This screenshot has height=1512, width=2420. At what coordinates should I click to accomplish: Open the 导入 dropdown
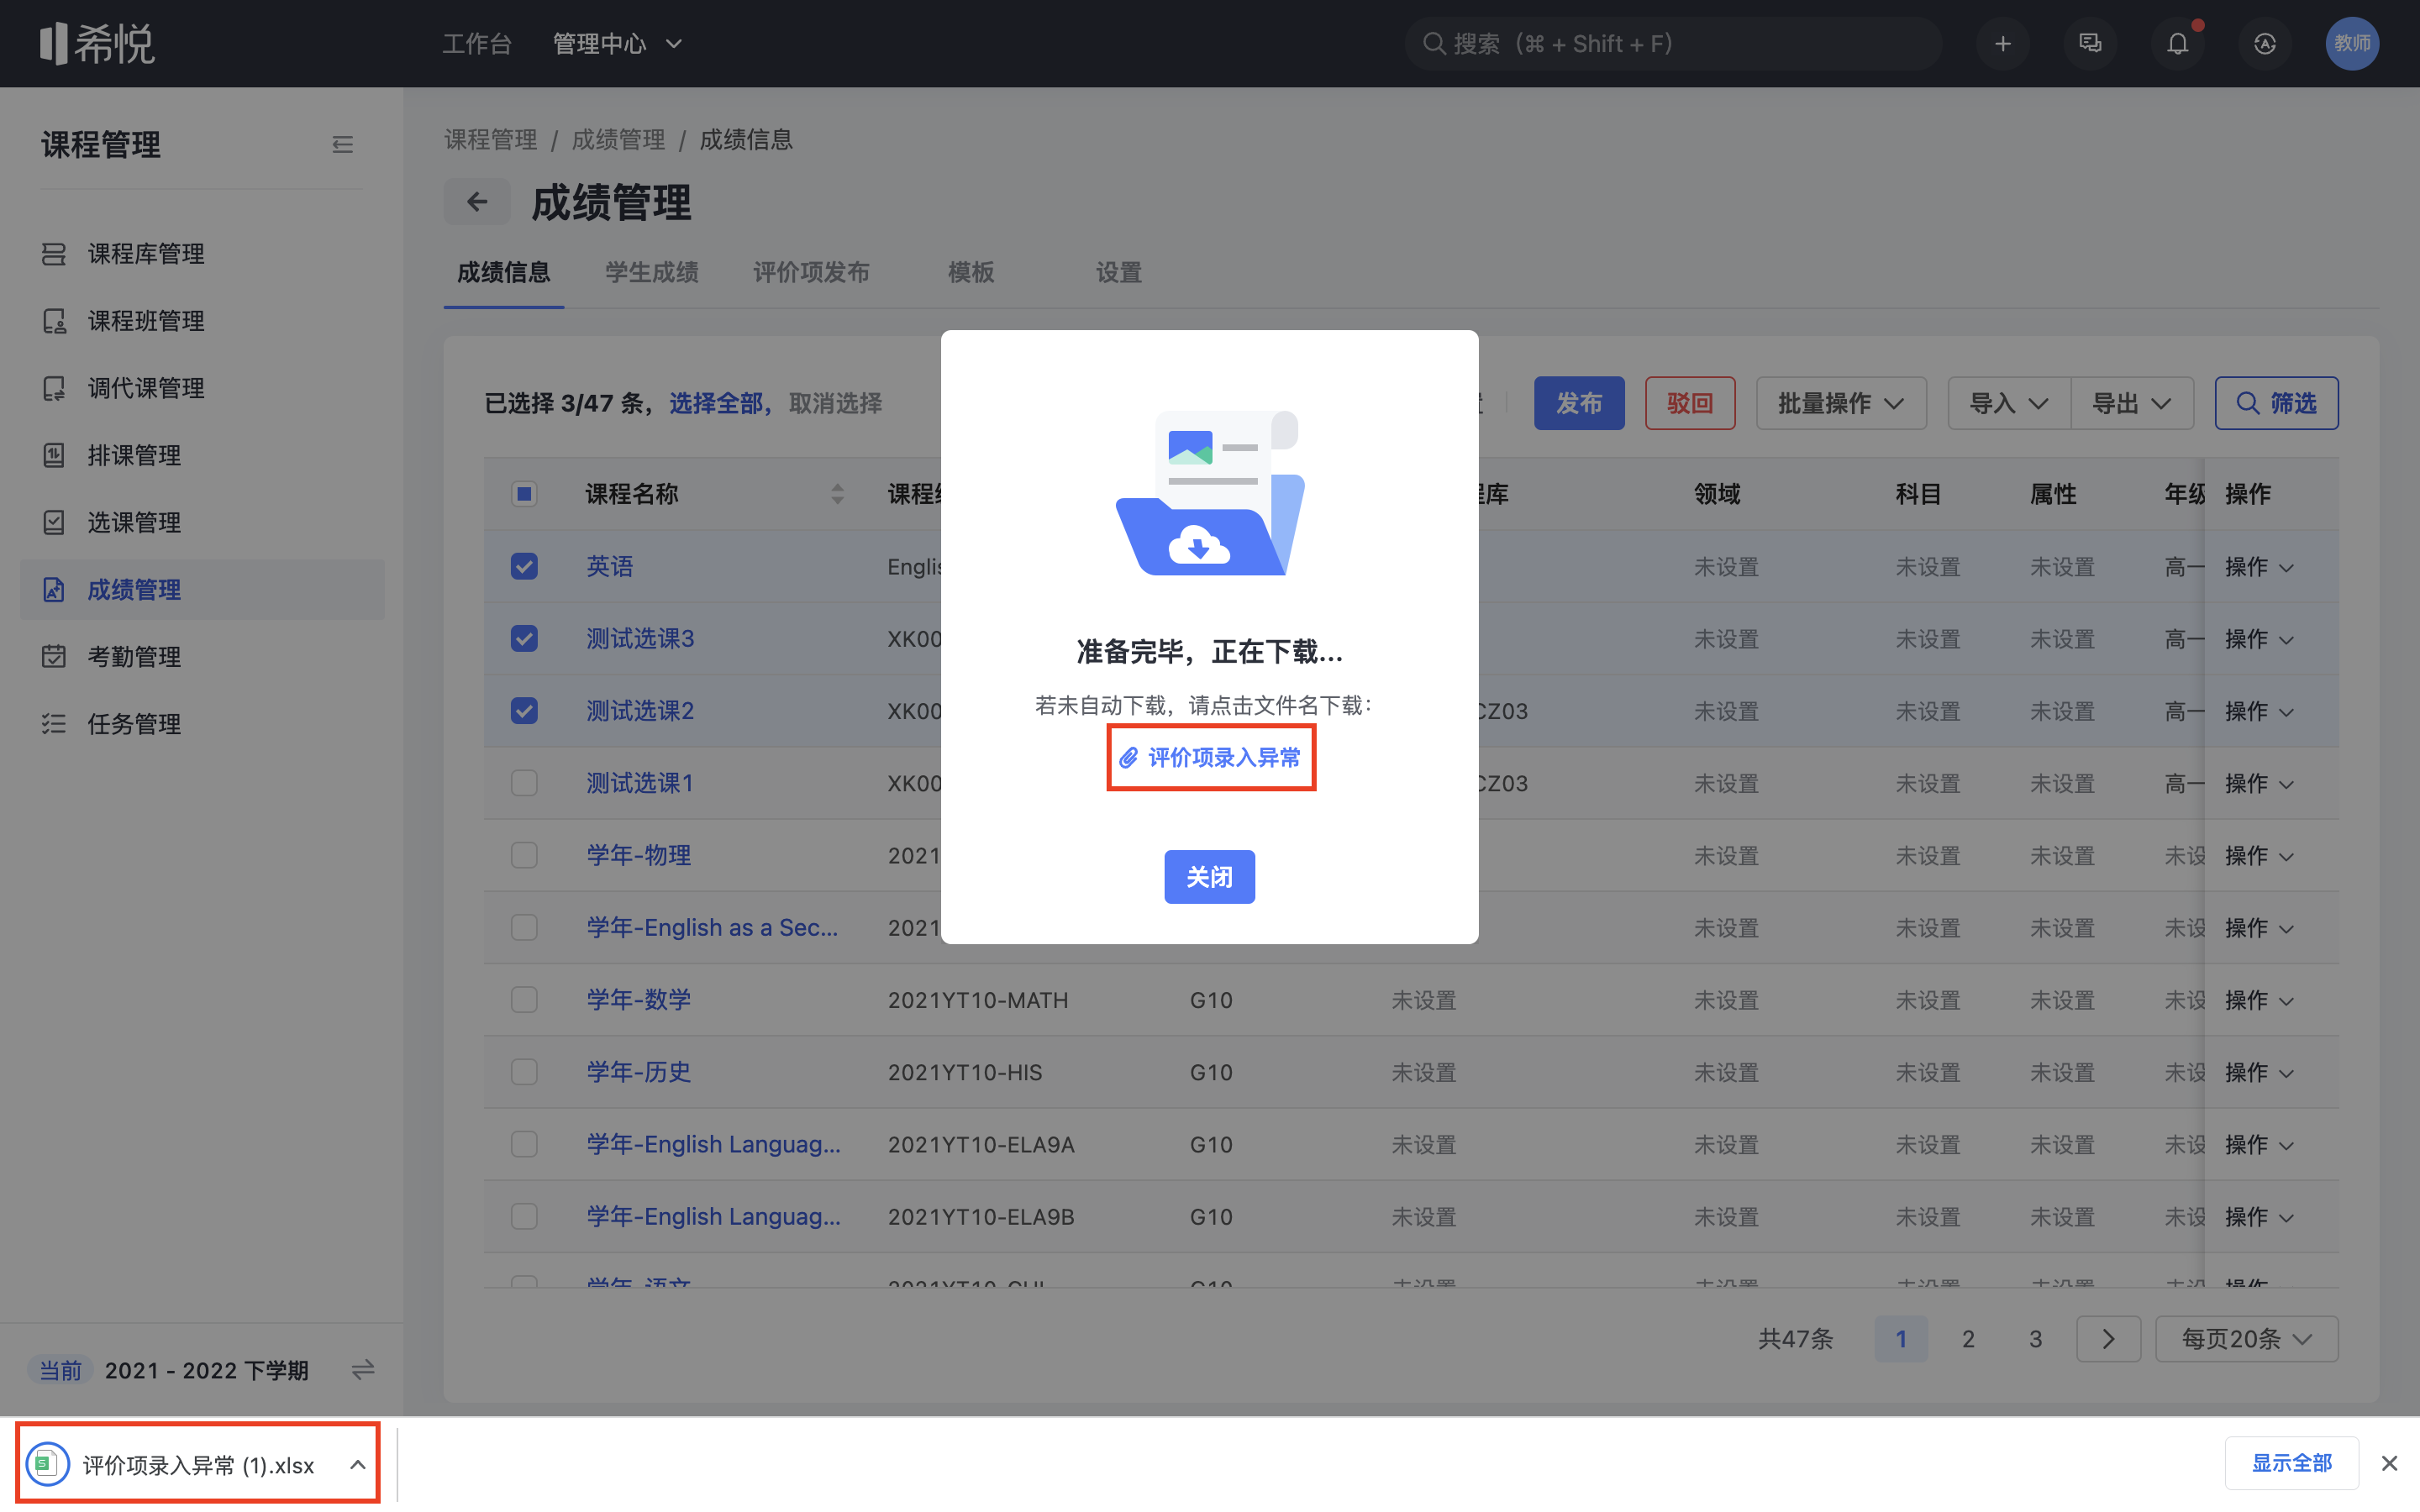pyautogui.click(x=2008, y=403)
